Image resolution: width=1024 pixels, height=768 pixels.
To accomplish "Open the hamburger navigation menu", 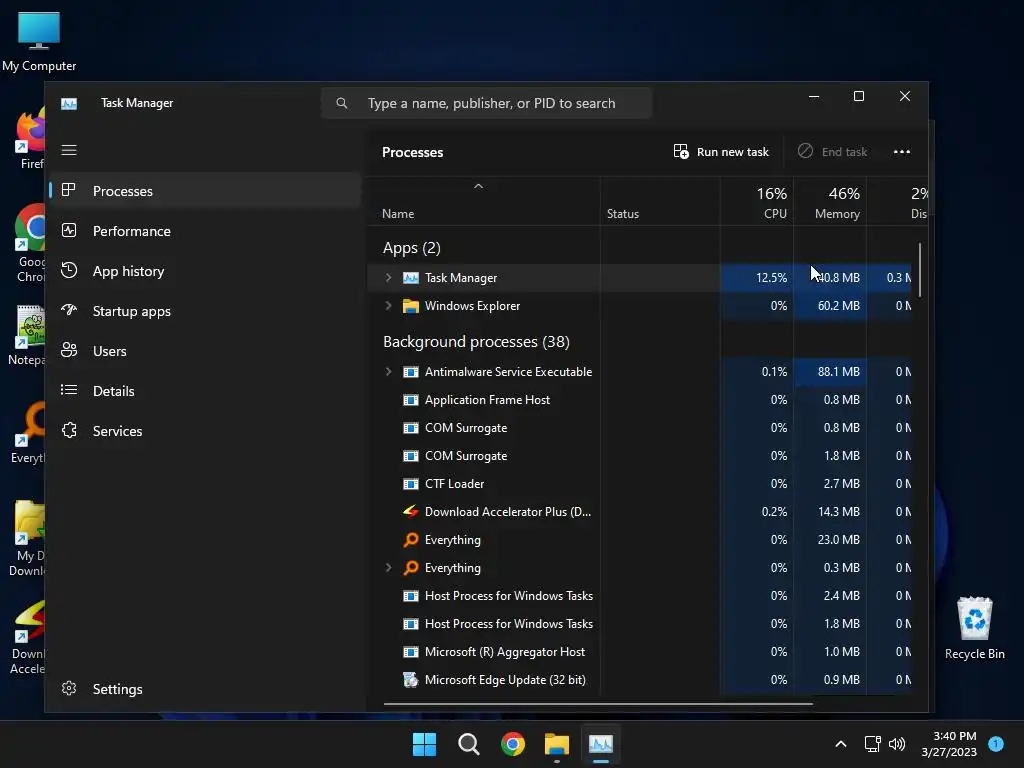I will pos(69,150).
